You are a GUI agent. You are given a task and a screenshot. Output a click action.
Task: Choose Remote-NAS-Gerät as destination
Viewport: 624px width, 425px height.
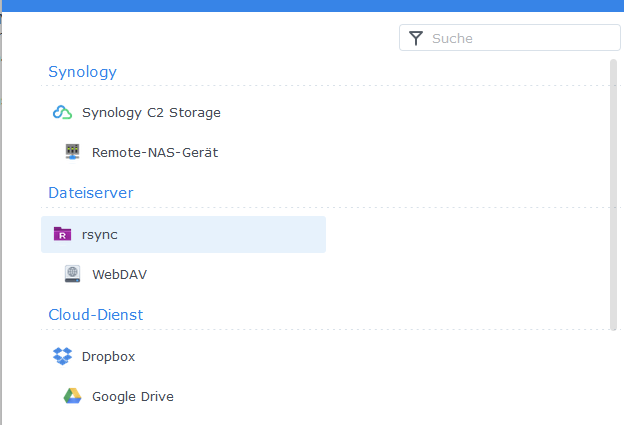click(155, 153)
